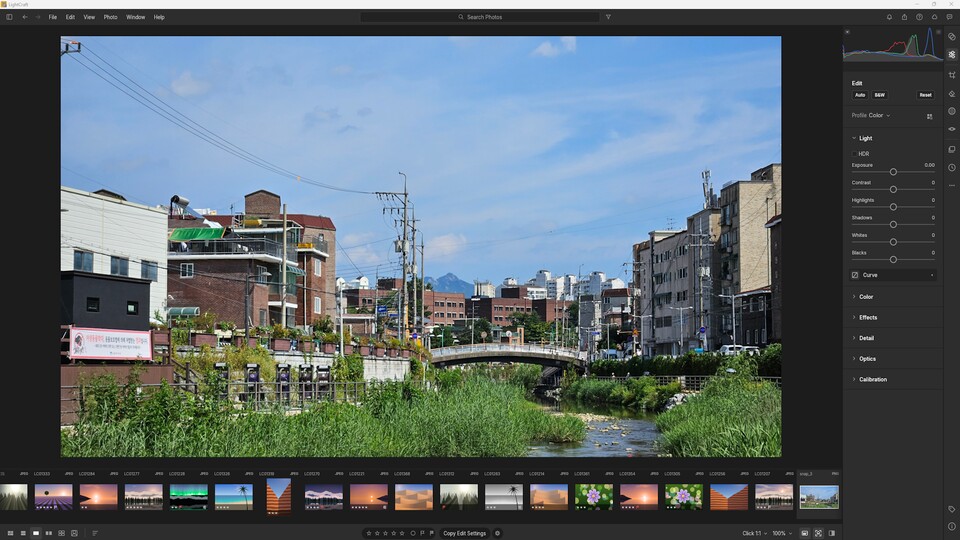Open the sort order icon
960x540 pixels.
[x=95, y=533]
